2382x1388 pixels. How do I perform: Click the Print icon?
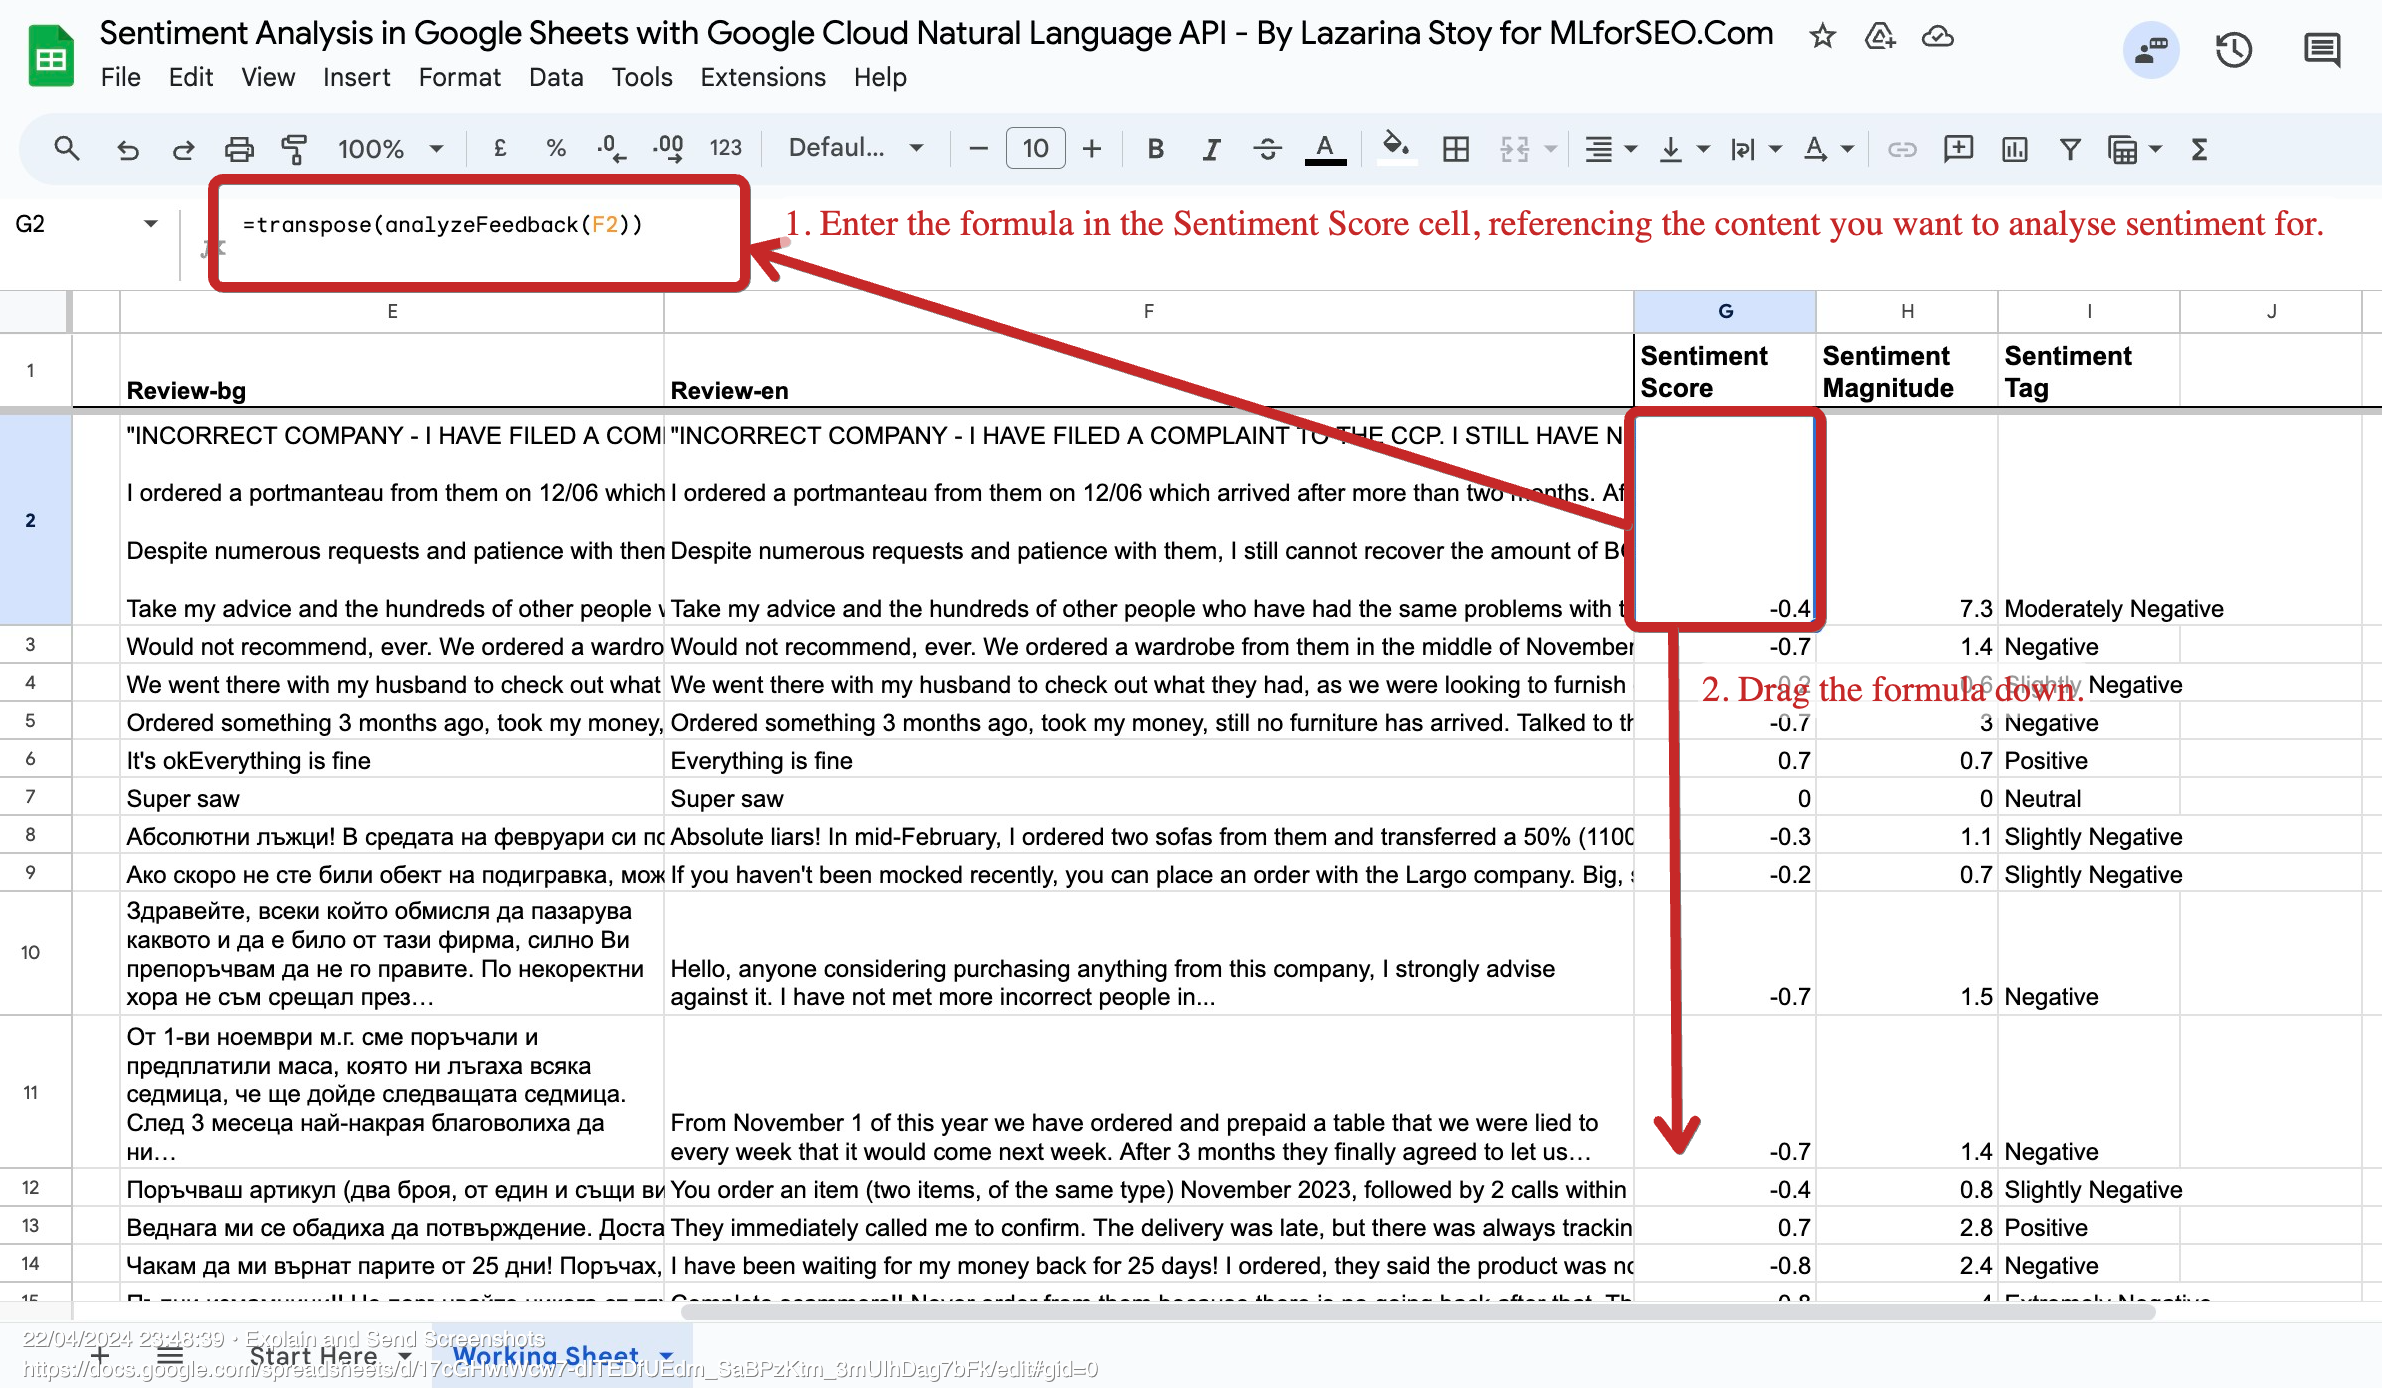[x=239, y=150]
